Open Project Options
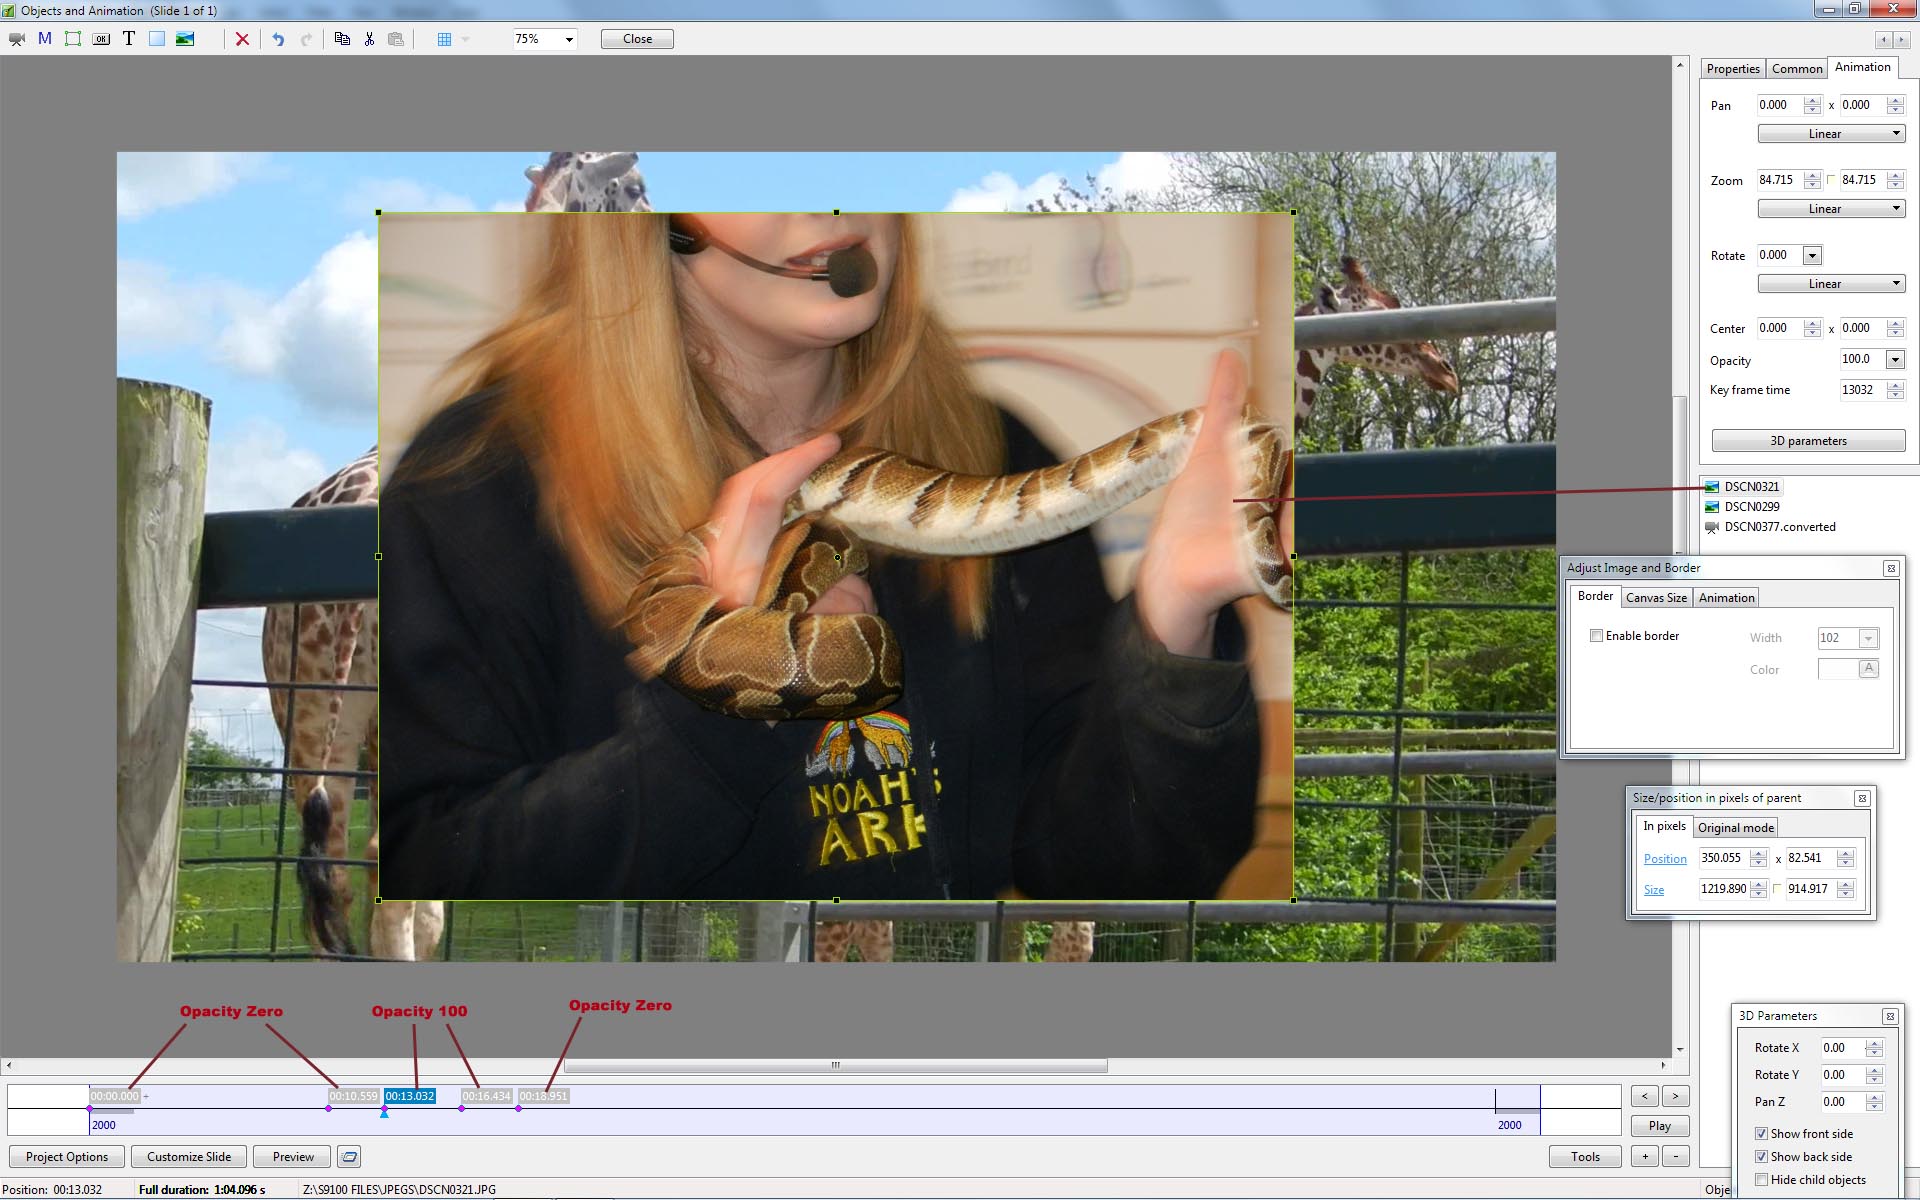 (67, 1157)
